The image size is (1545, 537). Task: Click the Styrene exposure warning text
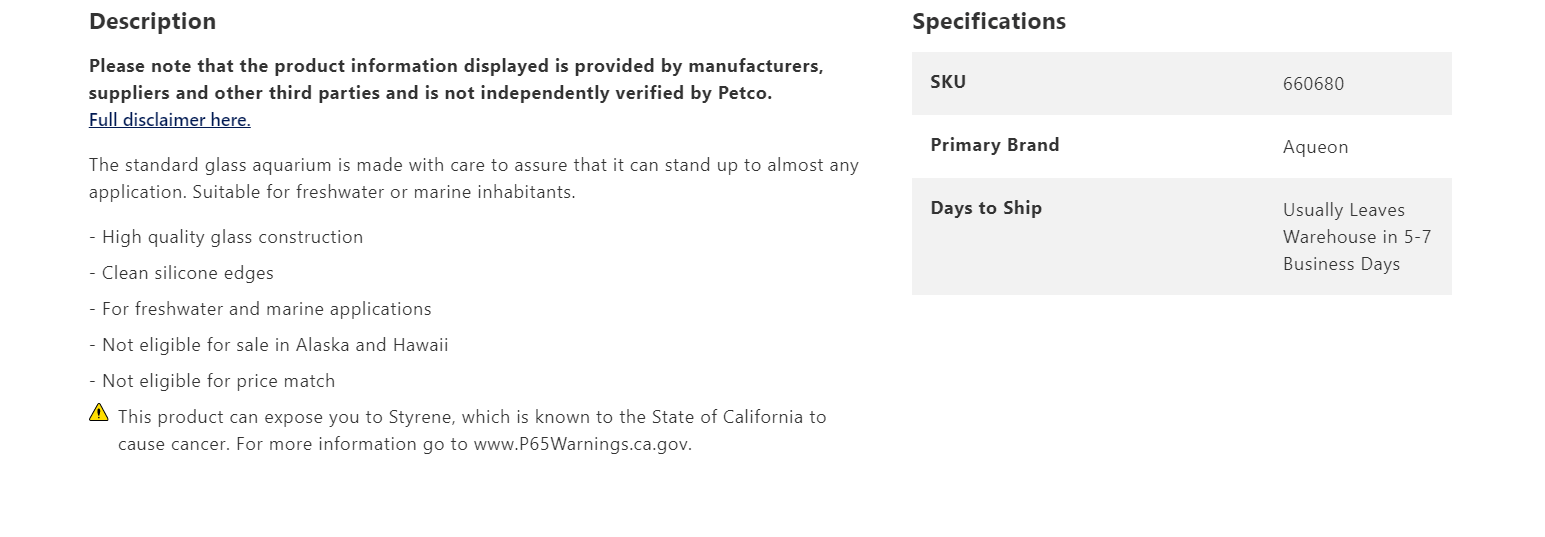(x=472, y=430)
